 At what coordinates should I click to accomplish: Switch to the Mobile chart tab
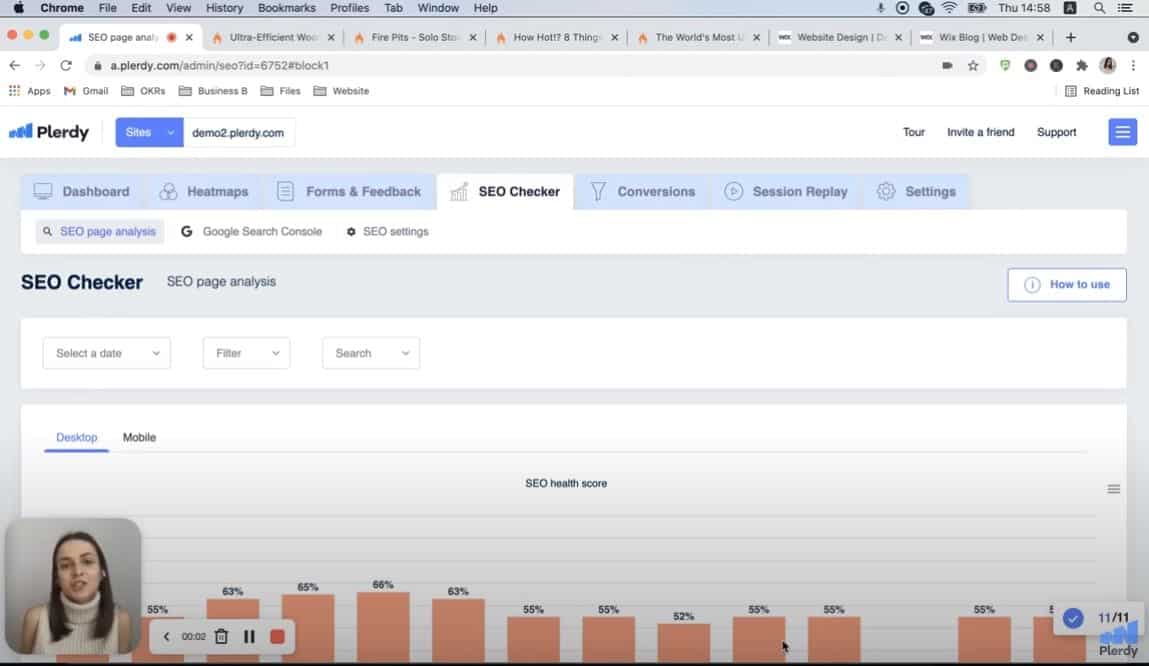tap(139, 437)
